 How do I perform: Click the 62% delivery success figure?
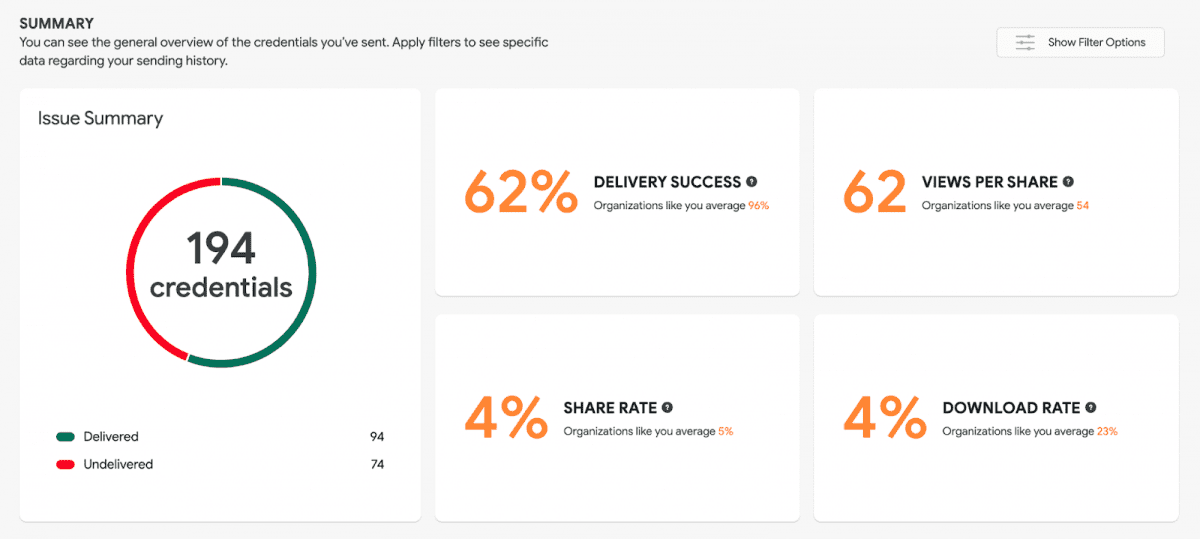point(521,191)
